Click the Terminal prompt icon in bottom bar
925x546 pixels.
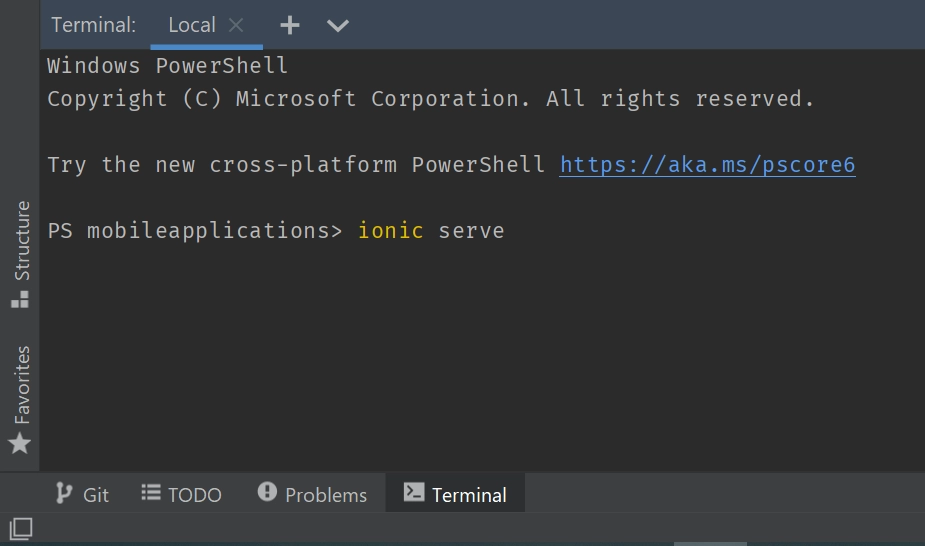[x=413, y=493]
